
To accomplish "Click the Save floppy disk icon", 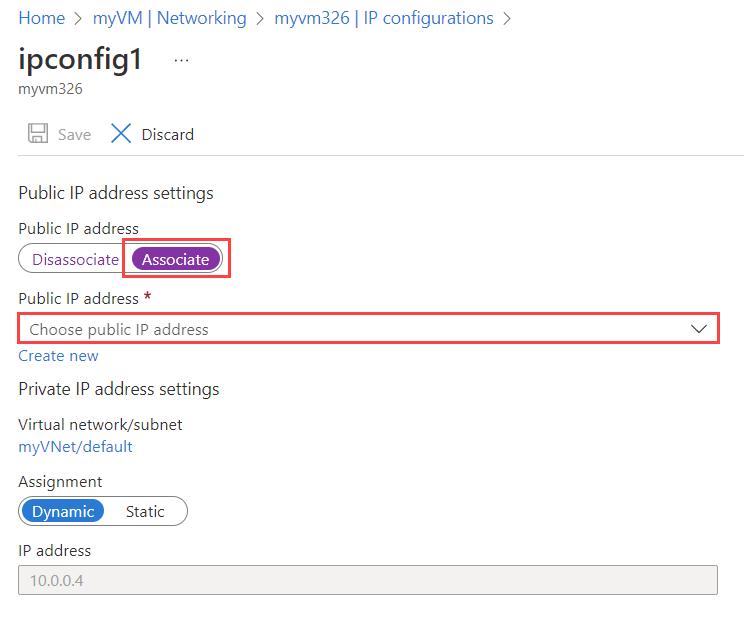I will 38,134.
